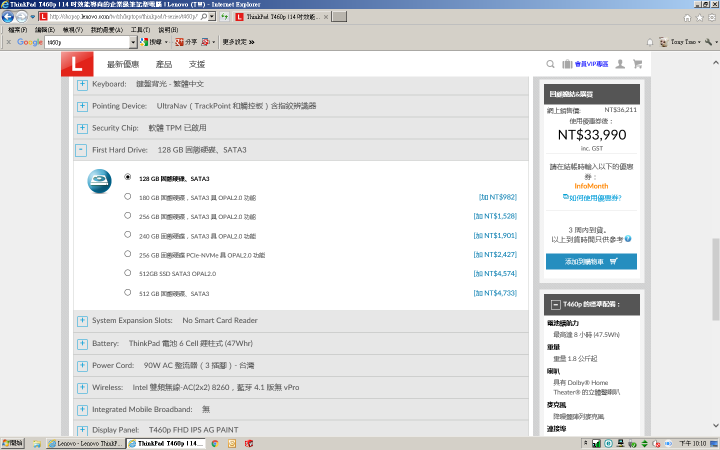Screen dimensions: 720x450
Task: Select 180 GB SATA3 OPAL2.0 drive
Action: [x=128, y=197]
